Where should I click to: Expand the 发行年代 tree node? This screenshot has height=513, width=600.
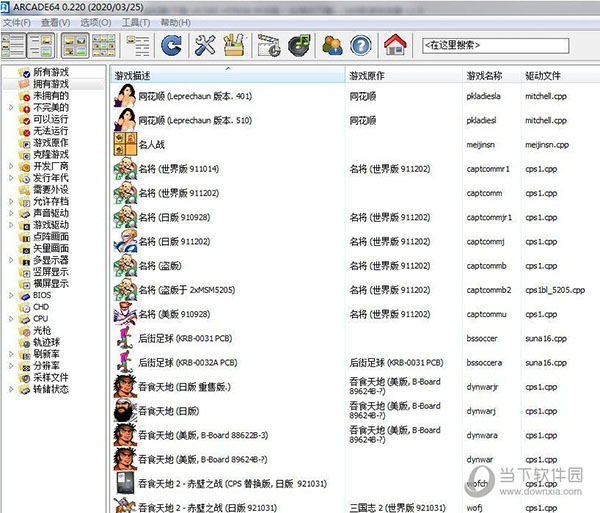click(11, 178)
